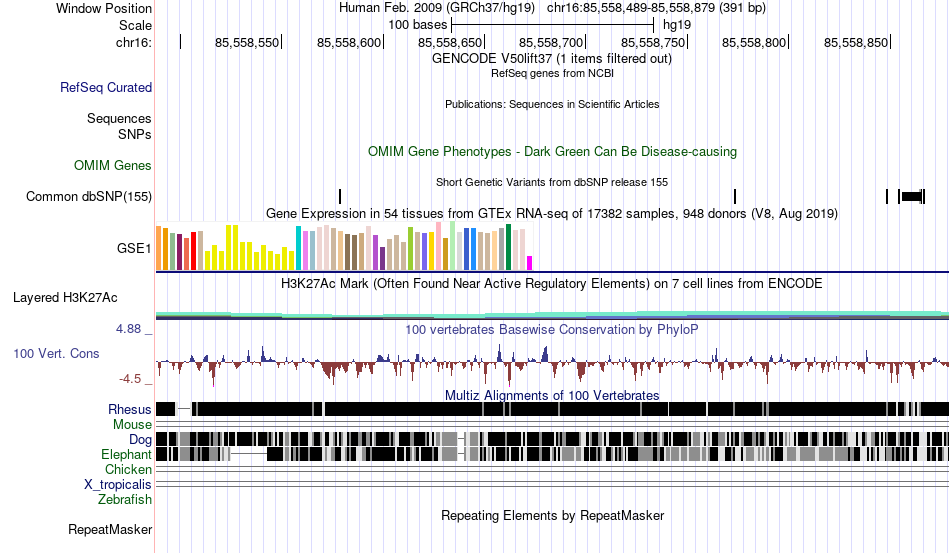
Task: Click position label 85,558,700
Action: pyautogui.click(x=551, y=42)
